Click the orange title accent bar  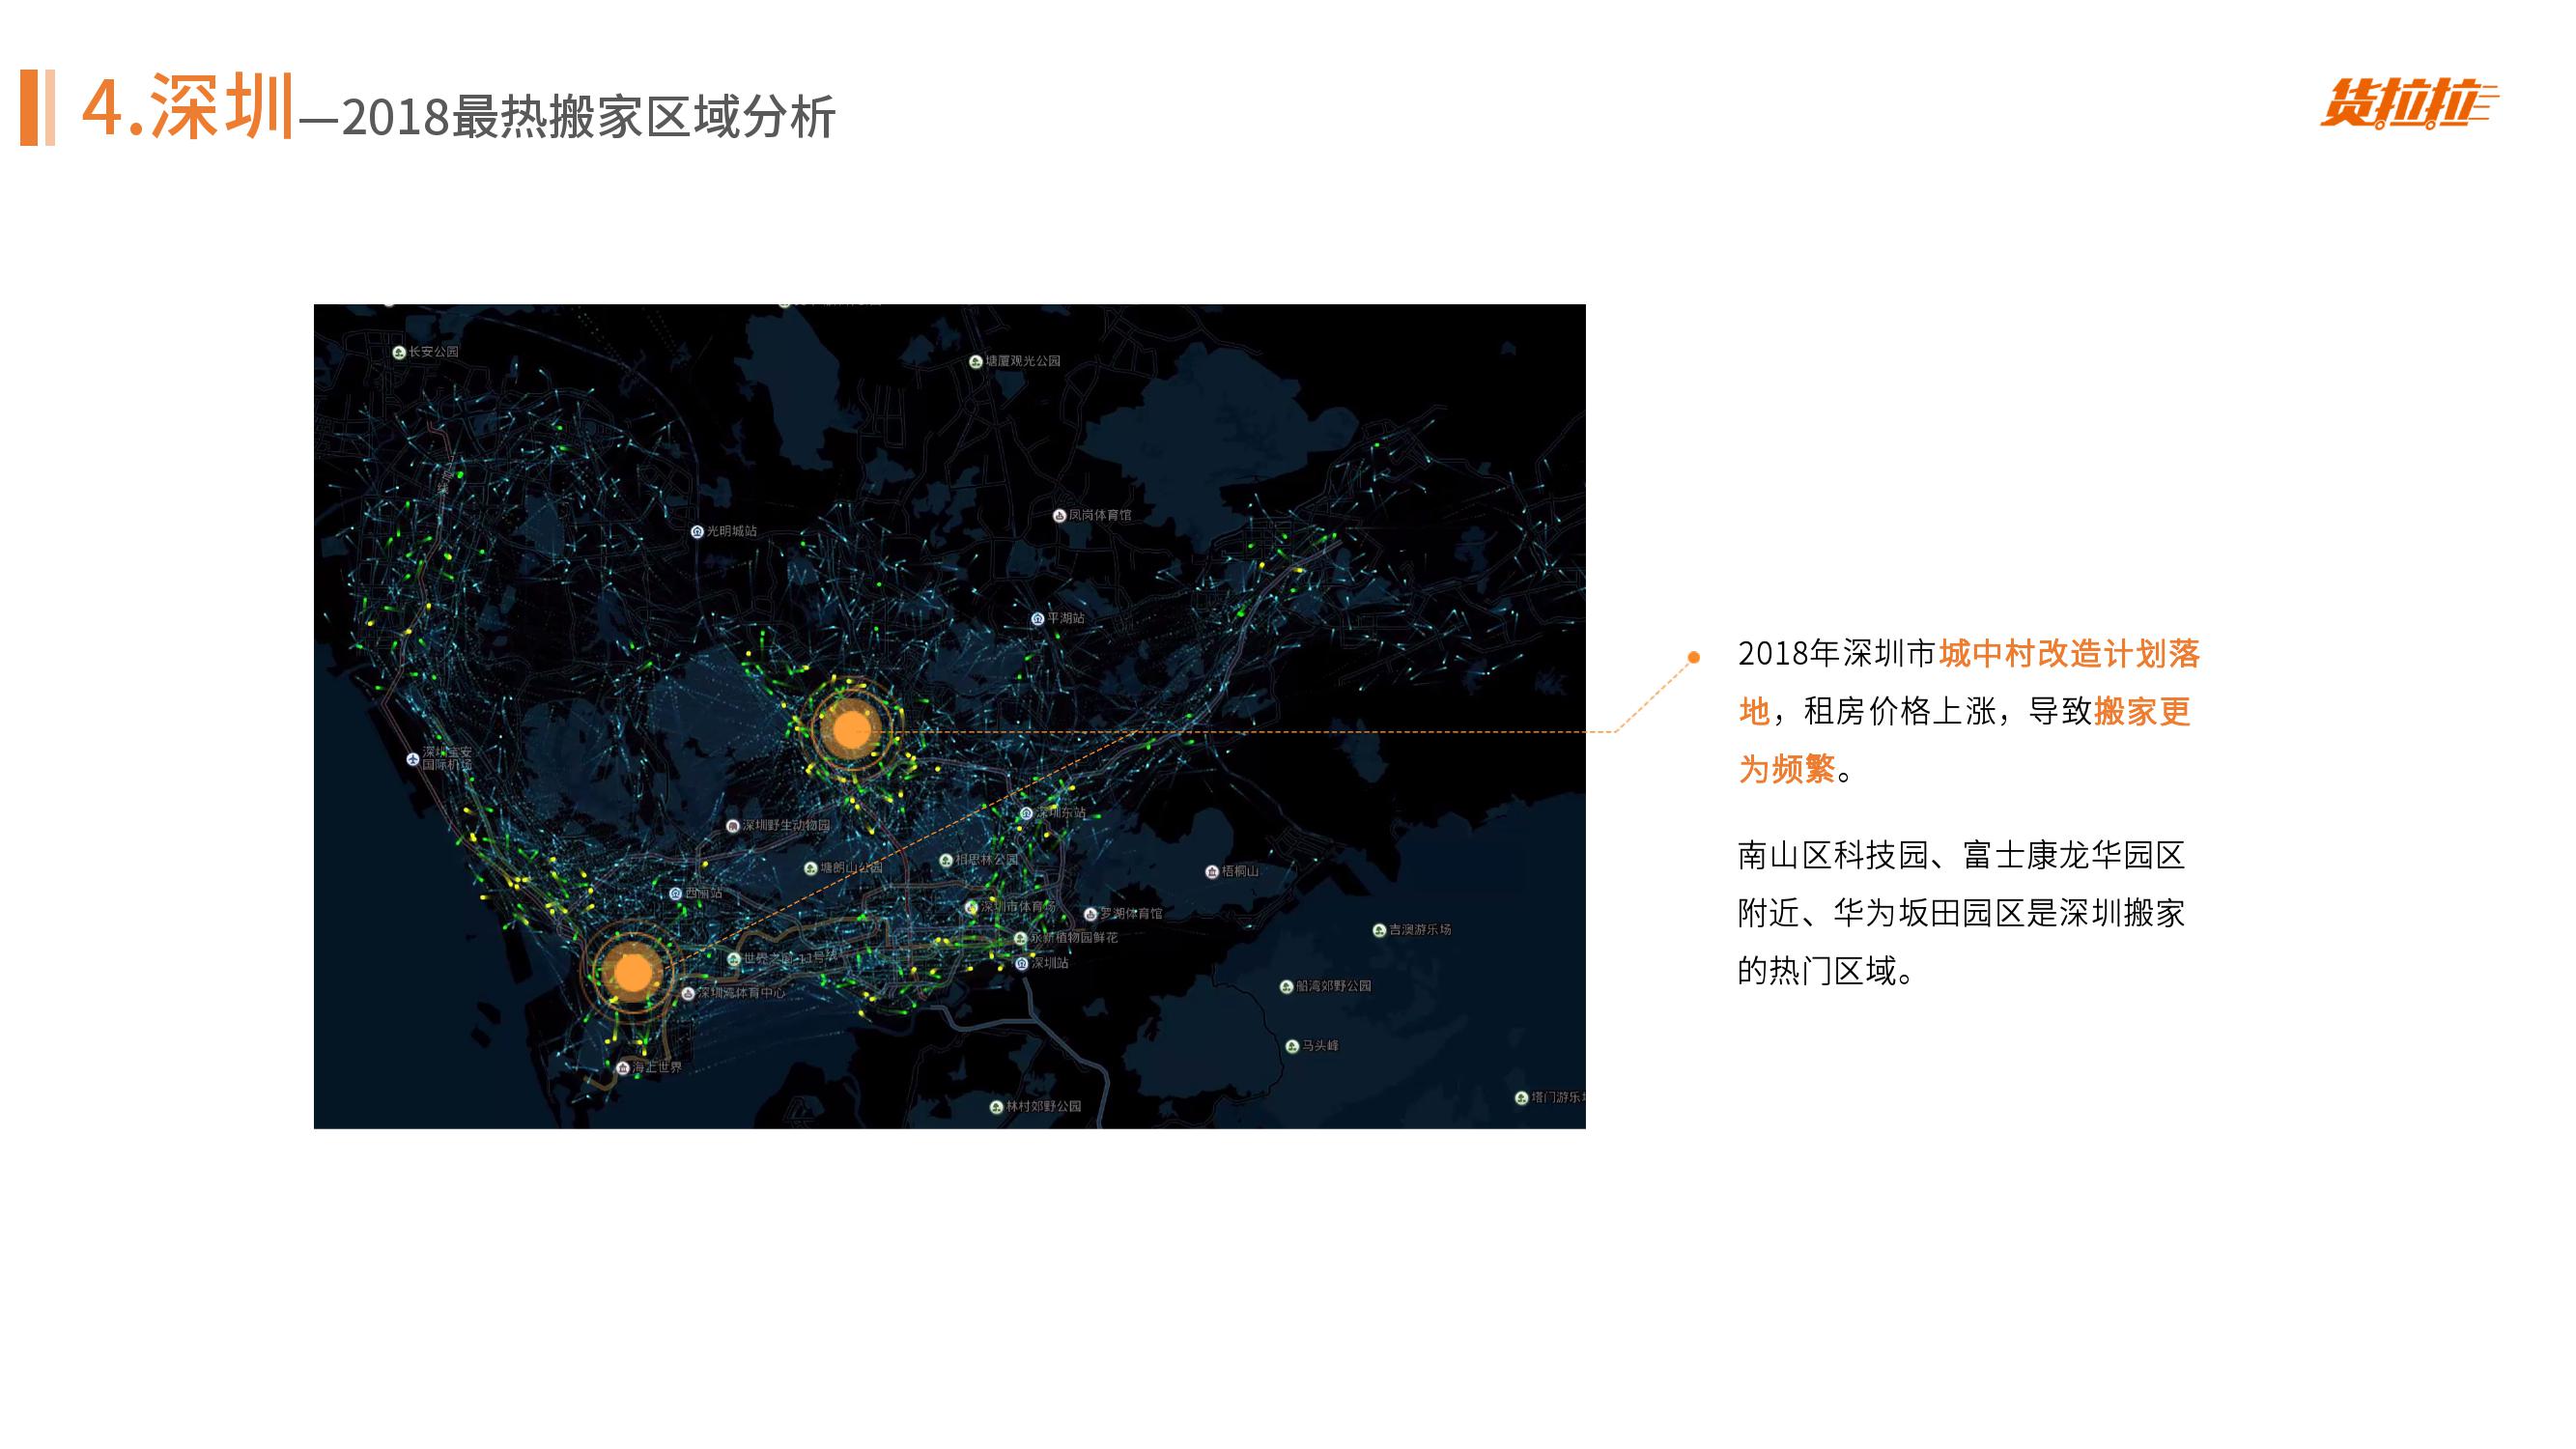pyautogui.click(x=31, y=107)
